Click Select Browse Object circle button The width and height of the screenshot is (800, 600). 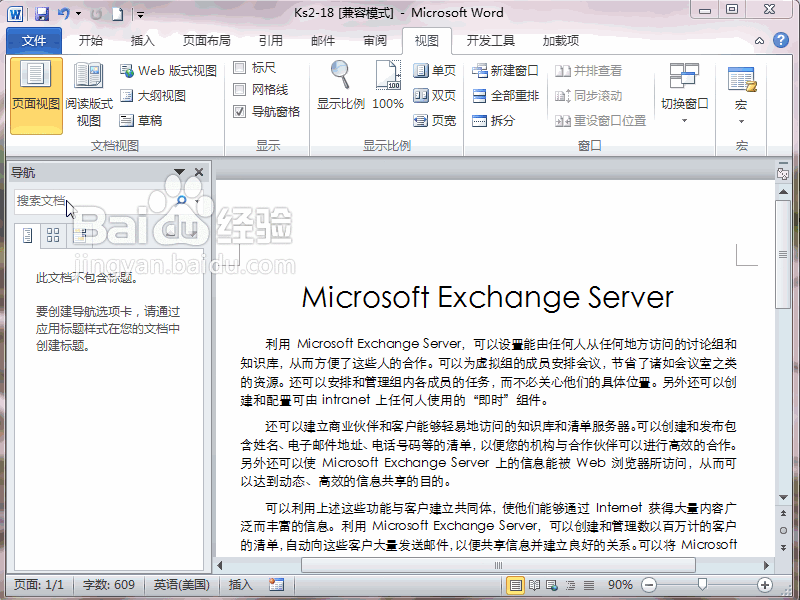pyautogui.click(x=783, y=531)
